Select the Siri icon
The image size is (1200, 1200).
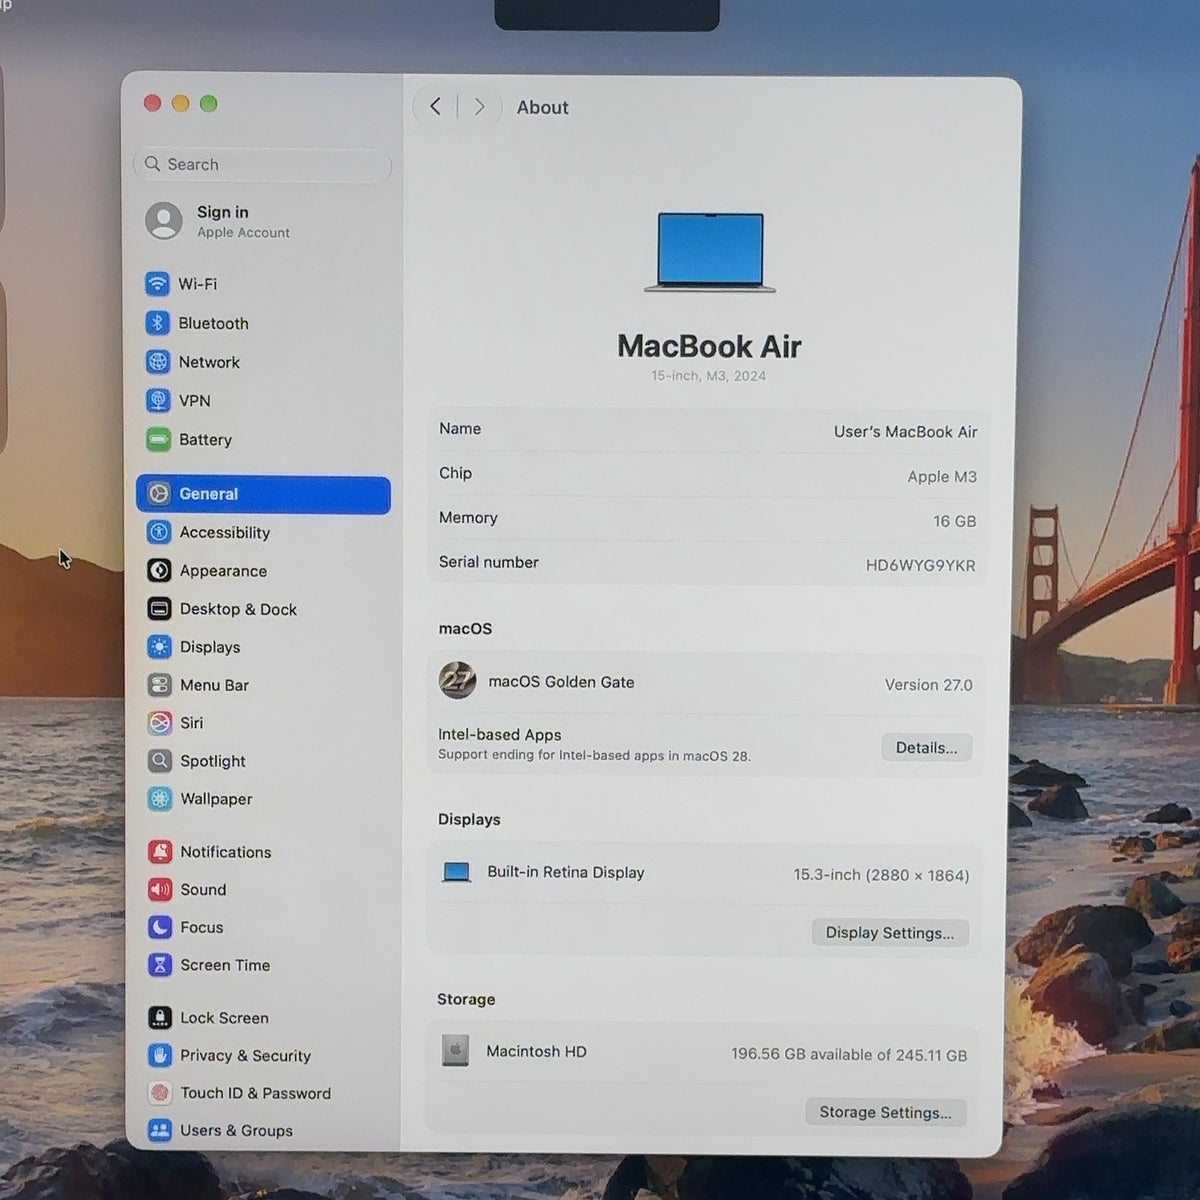coord(159,723)
